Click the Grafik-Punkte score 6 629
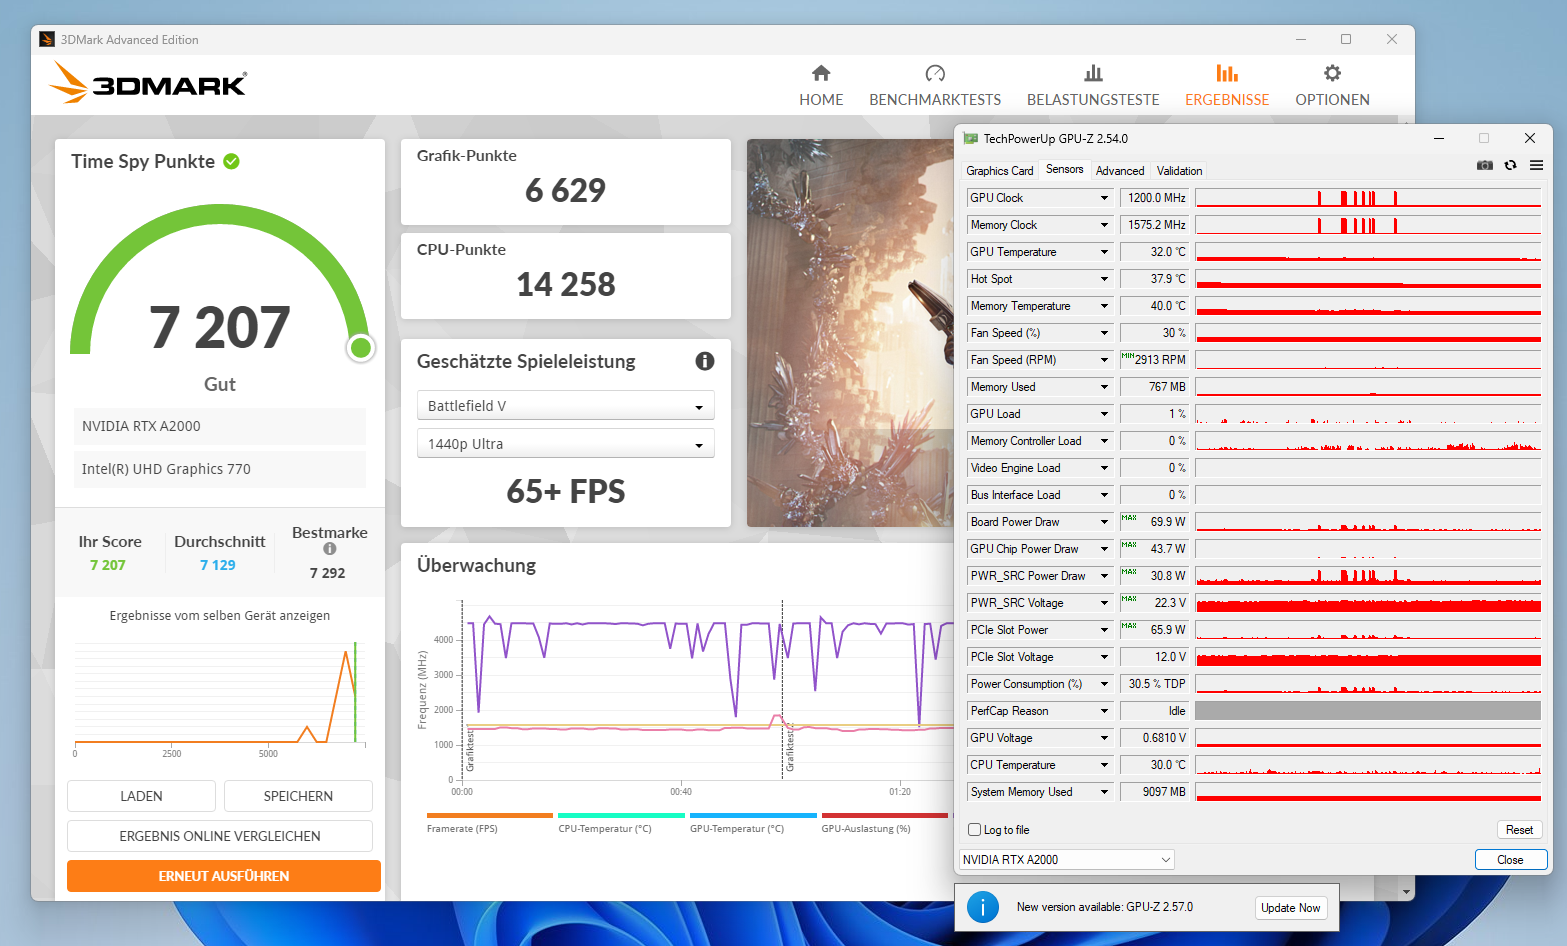Viewport: 1567px width, 946px height. pos(566,190)
